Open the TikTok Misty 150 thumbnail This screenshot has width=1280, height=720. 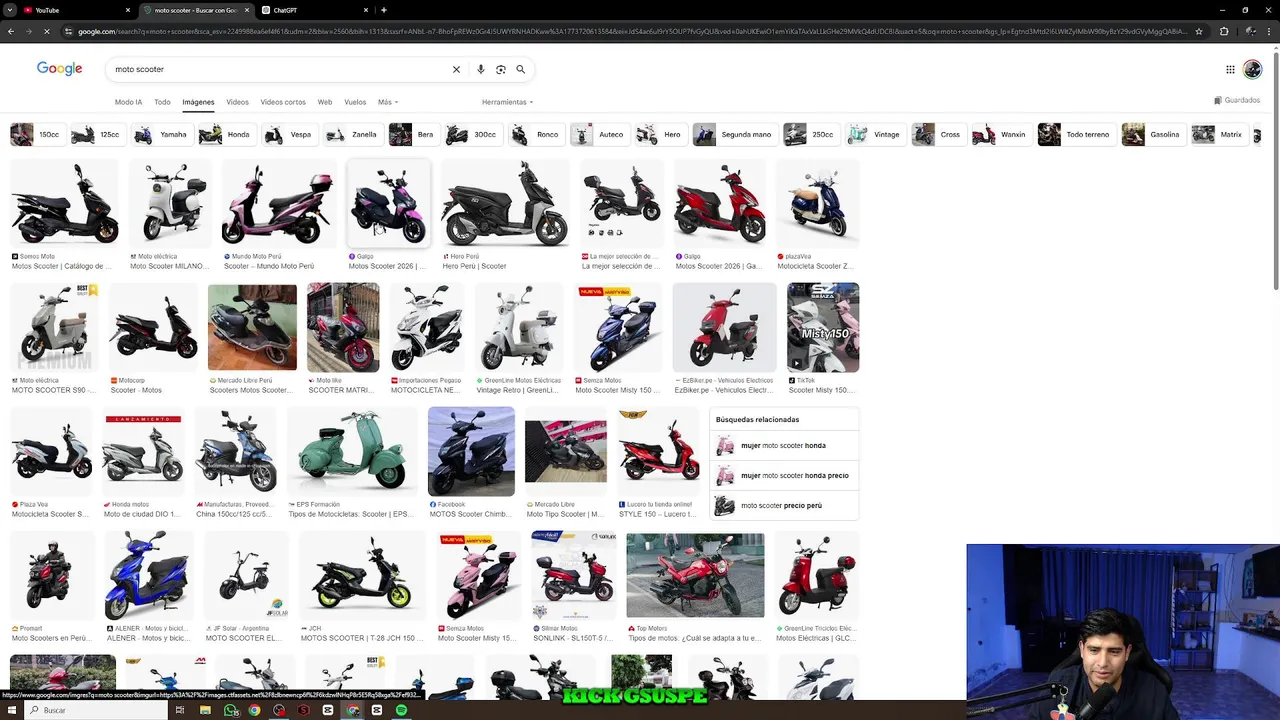pos(823,327)
